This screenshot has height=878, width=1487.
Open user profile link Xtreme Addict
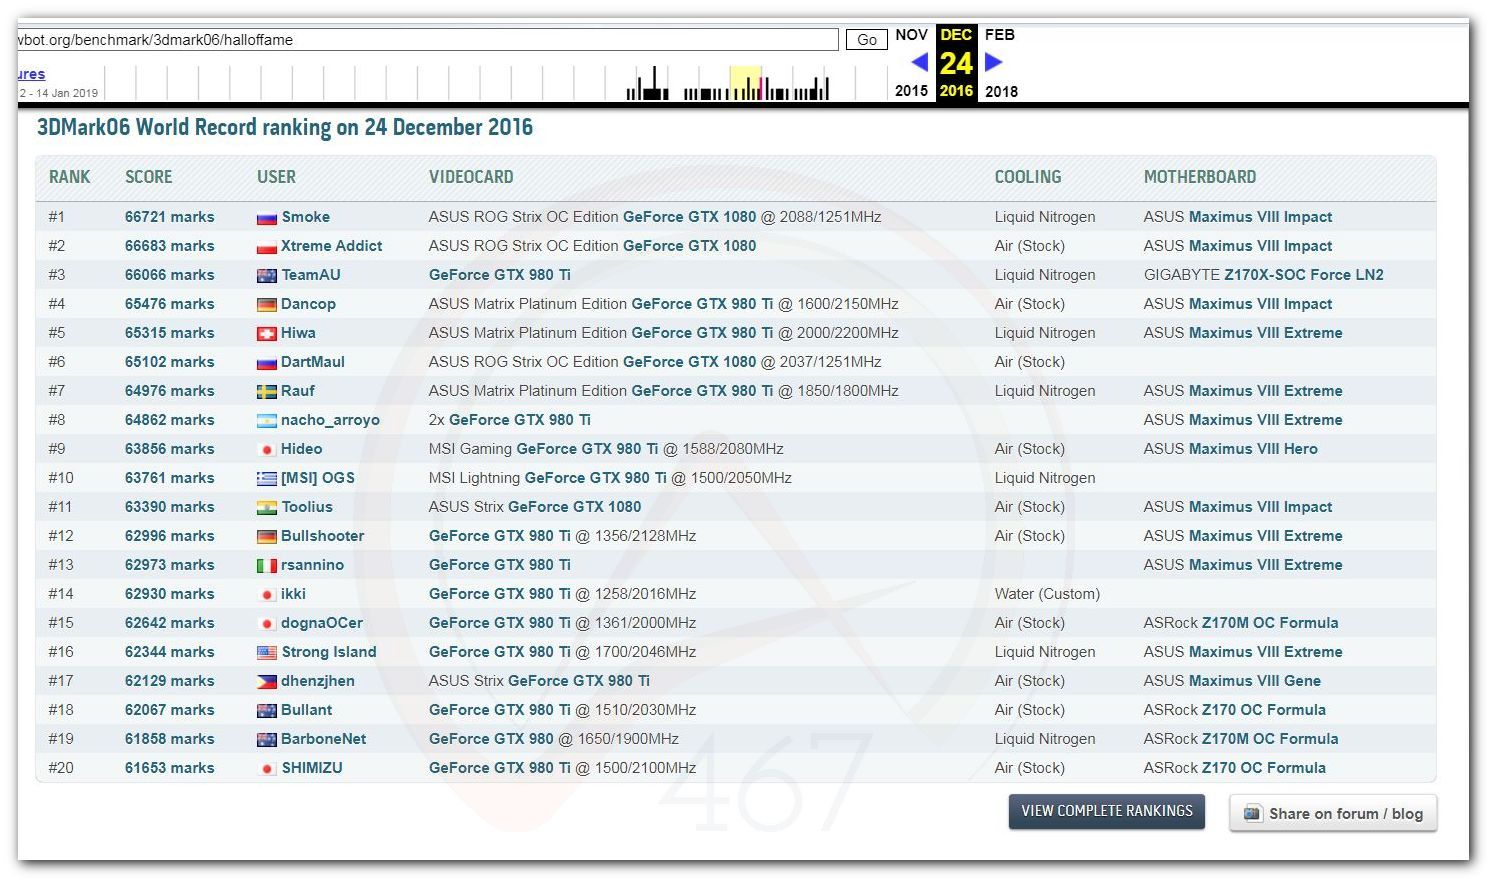pyautogui.click(x=332, y=246)
